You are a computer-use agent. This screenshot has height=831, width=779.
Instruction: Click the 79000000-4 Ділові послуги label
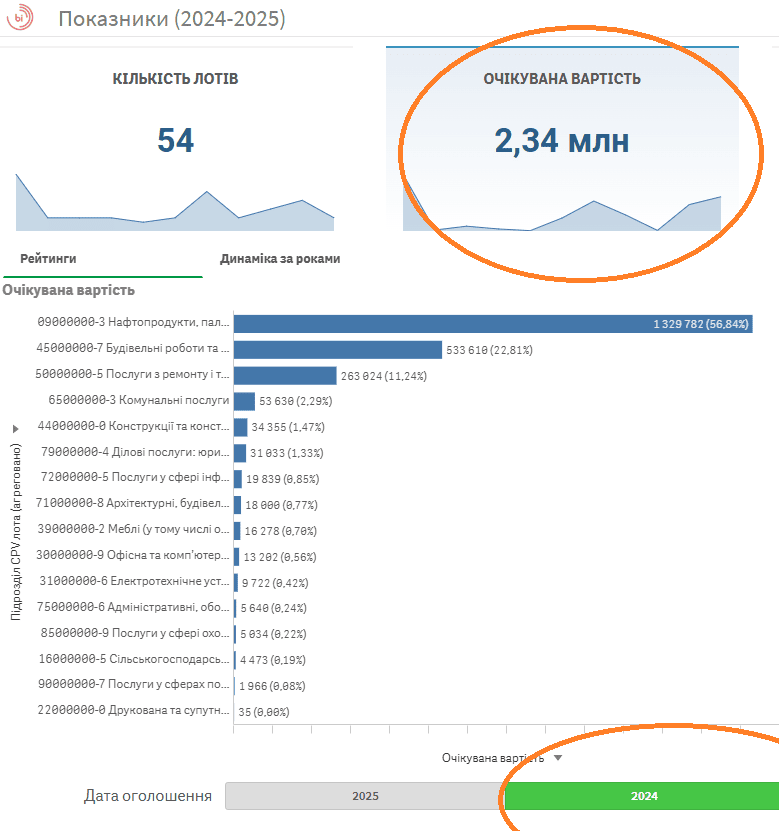pos(135,452)
